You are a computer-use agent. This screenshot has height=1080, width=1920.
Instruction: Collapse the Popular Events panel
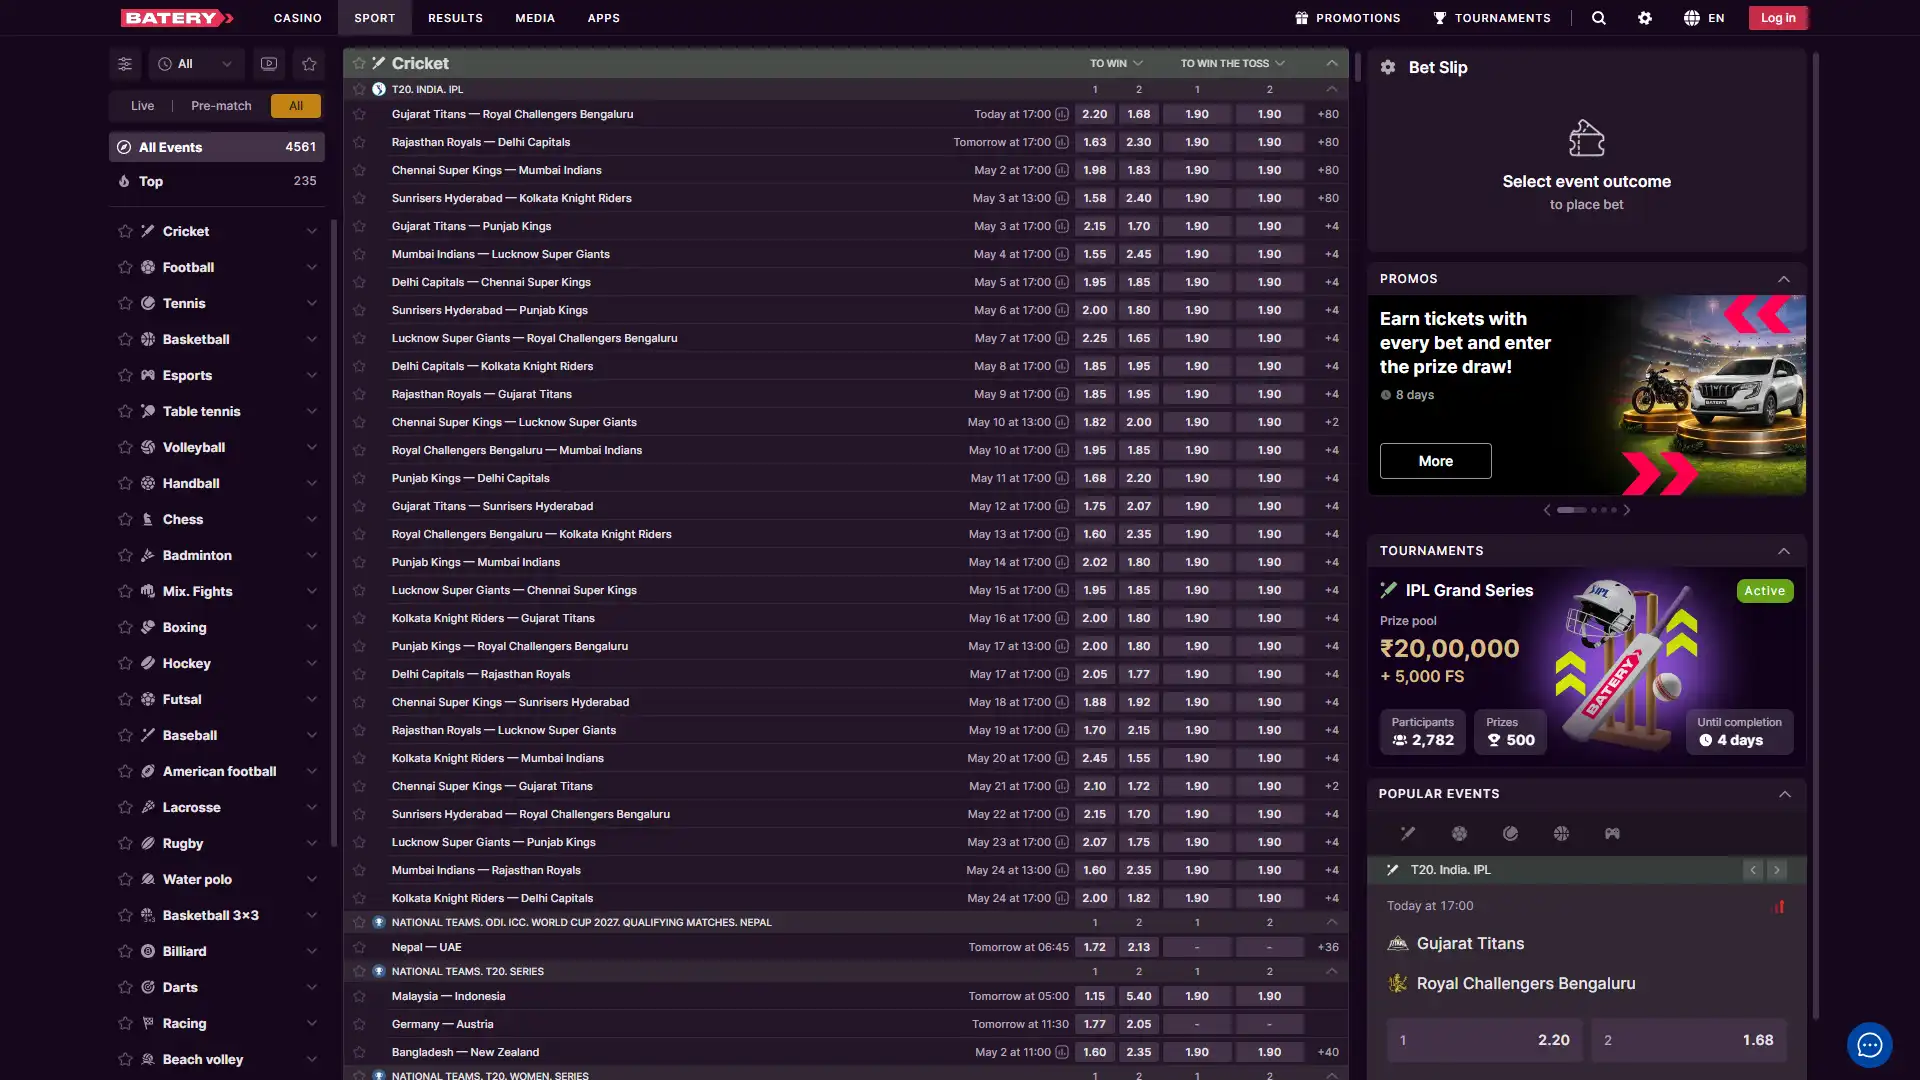click(x=1785, y=794)
